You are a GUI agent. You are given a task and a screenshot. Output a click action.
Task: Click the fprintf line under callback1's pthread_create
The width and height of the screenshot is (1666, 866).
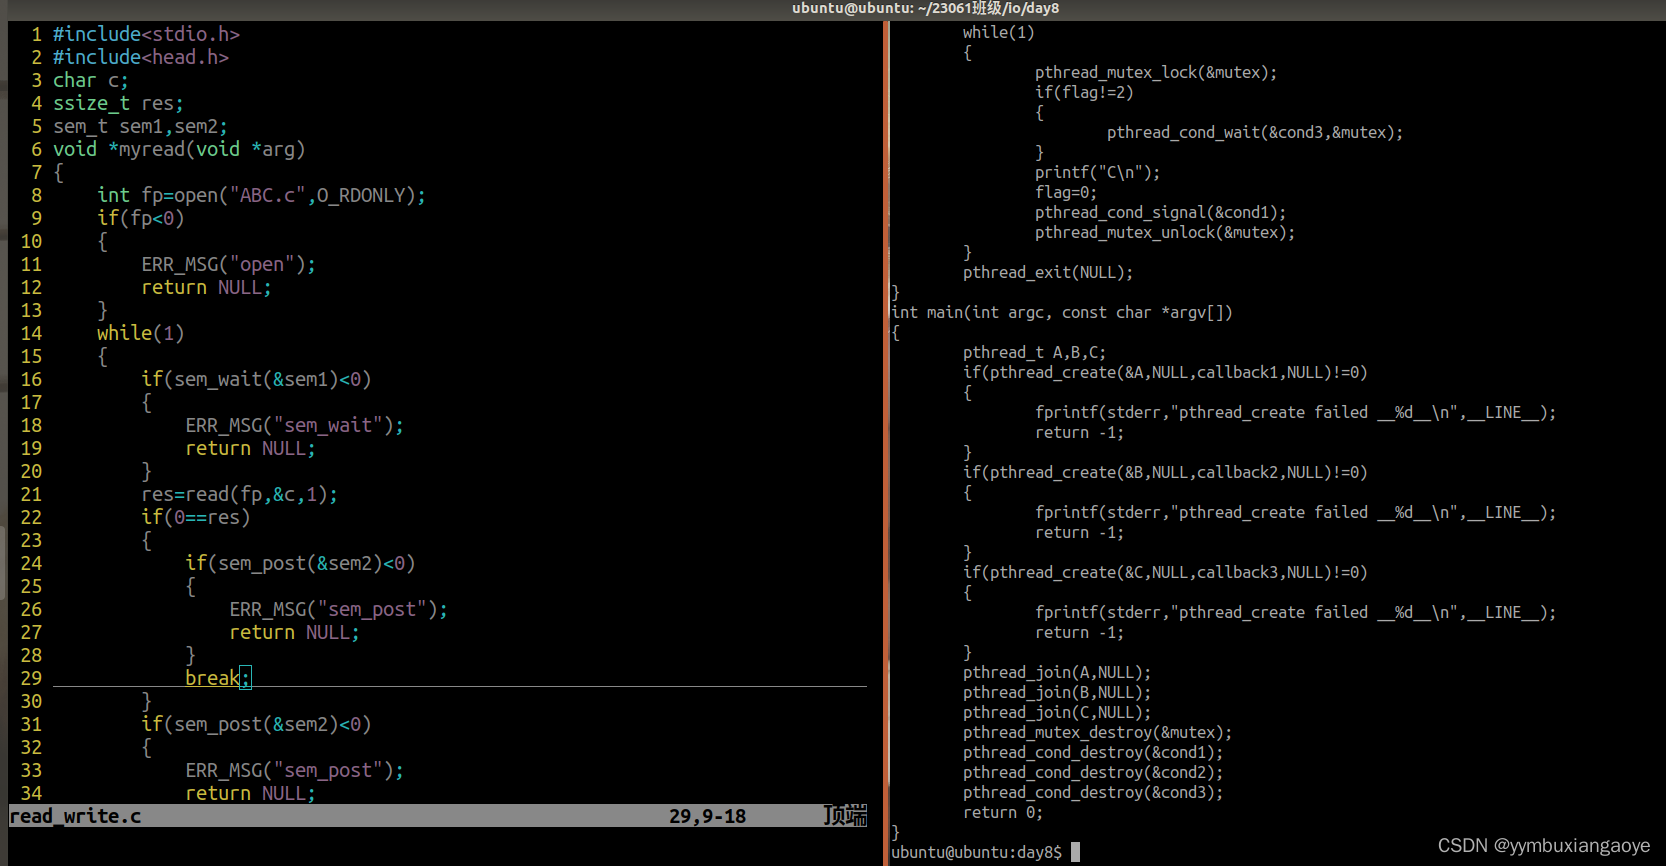1295,412
